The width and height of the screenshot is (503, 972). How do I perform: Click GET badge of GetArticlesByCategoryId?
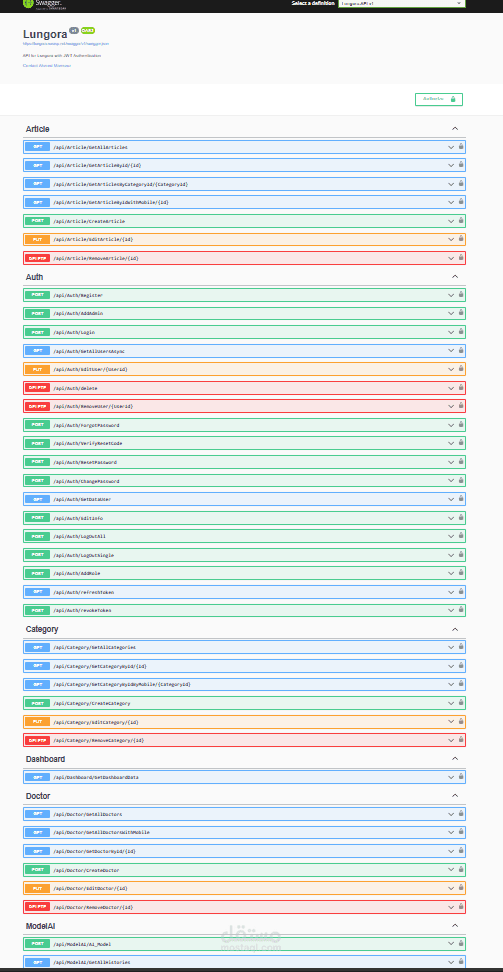(37, 184)
